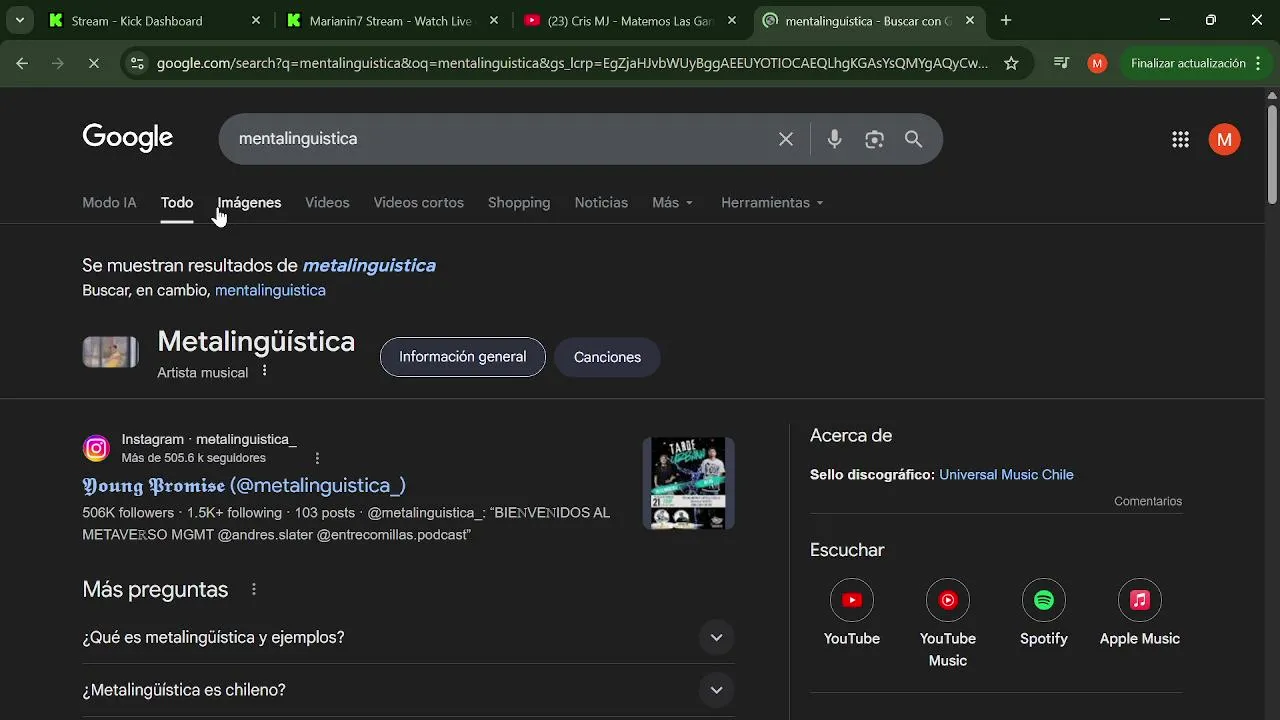This screenshot has height=720, width=1280.
Task: Expand ¿Qué es metalingüística y ejemplos?
Action: [408, 638]
